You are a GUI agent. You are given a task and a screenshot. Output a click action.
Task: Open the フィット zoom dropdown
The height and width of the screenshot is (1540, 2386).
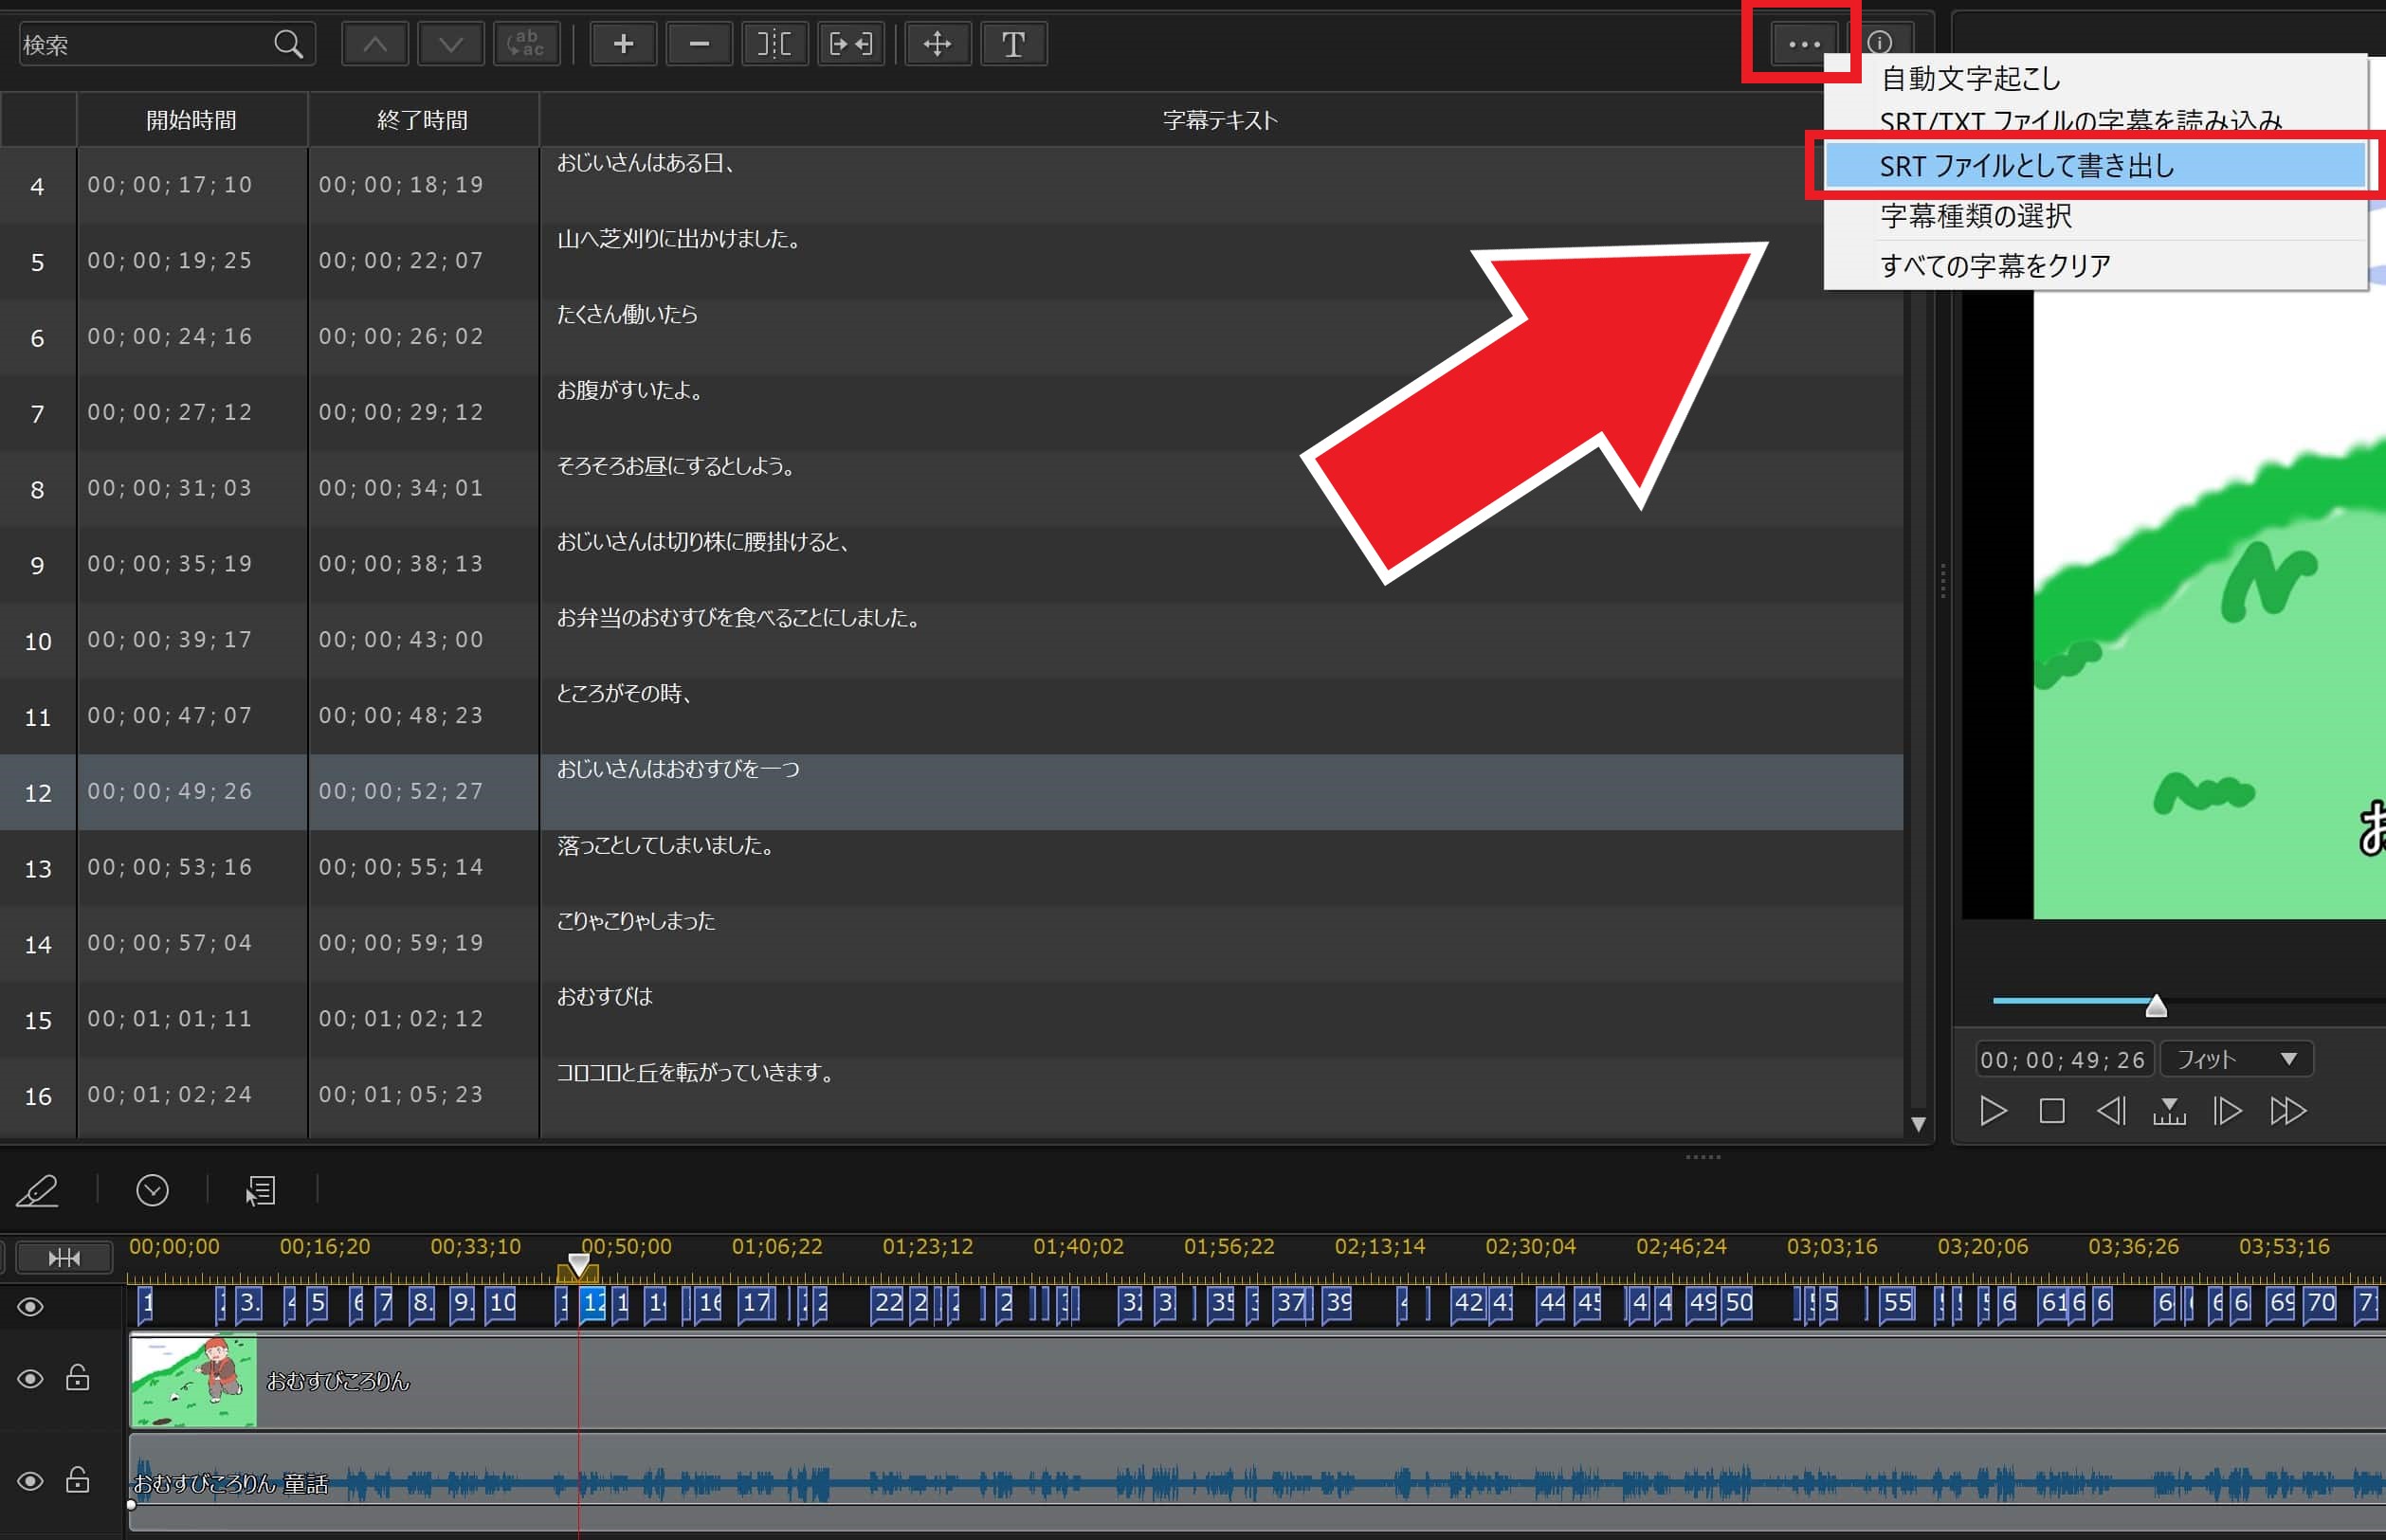click(x=2237, y=1059)
